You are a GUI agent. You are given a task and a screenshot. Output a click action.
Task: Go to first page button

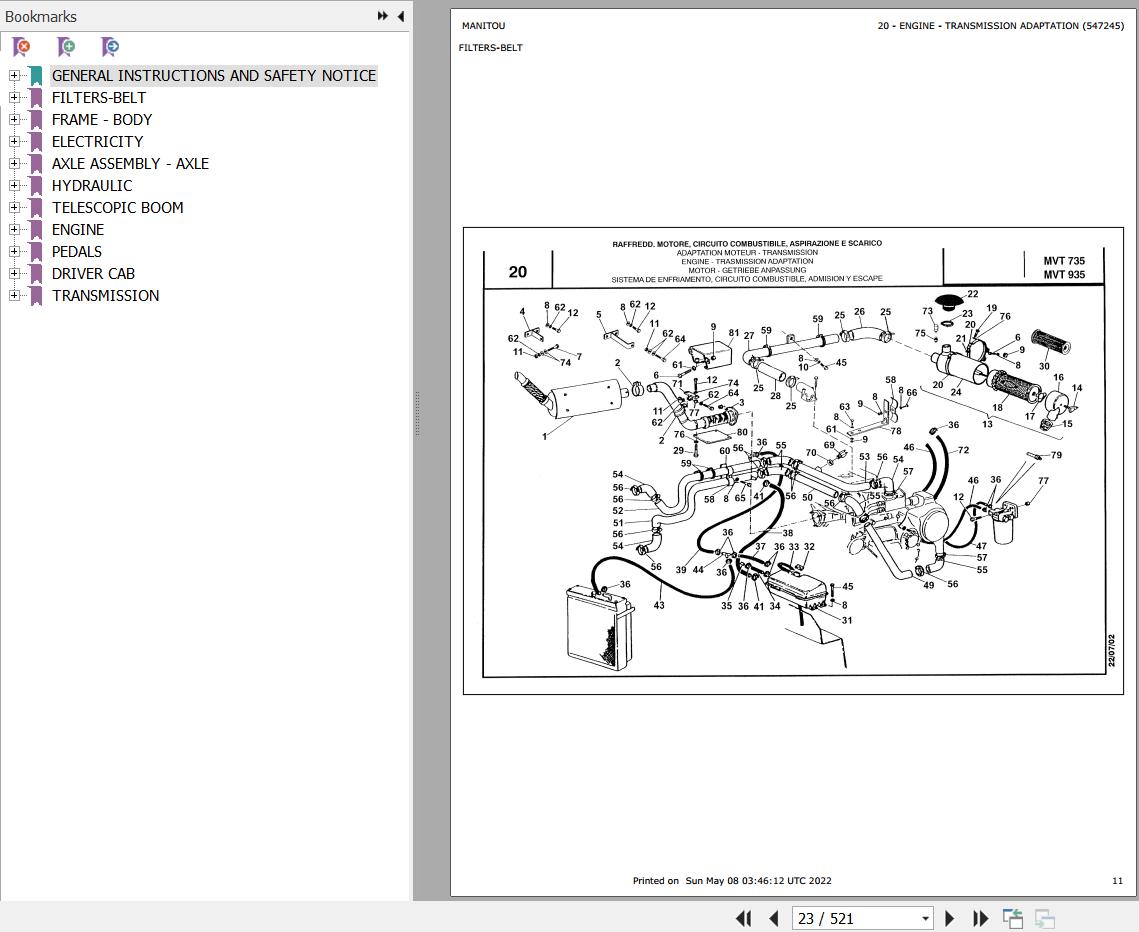[743, 918]
